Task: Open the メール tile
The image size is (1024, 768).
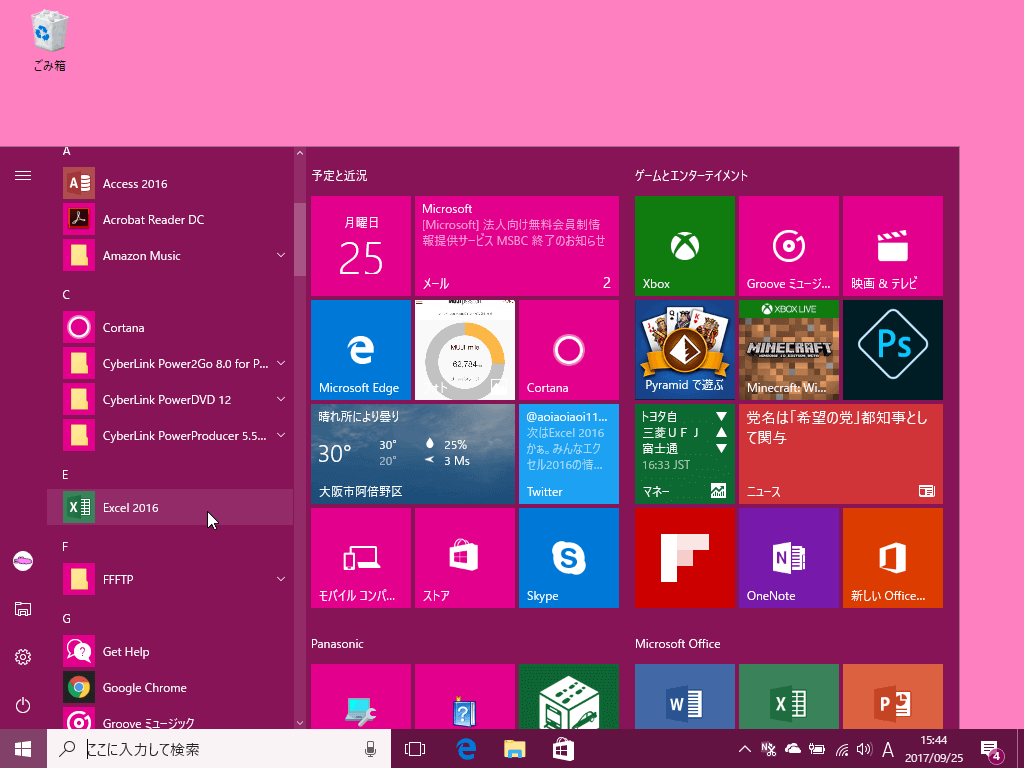Action: coord(517,246)
